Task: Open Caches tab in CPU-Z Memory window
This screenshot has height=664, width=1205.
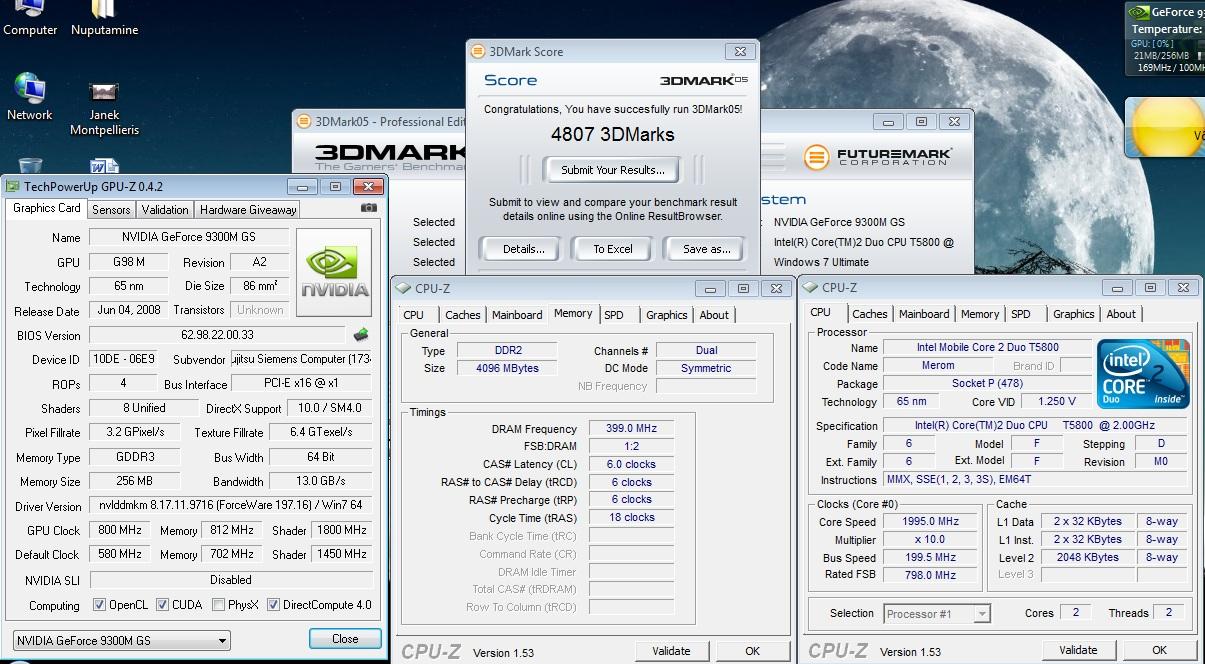Action: pyautogui.click(x=463, y=315)
